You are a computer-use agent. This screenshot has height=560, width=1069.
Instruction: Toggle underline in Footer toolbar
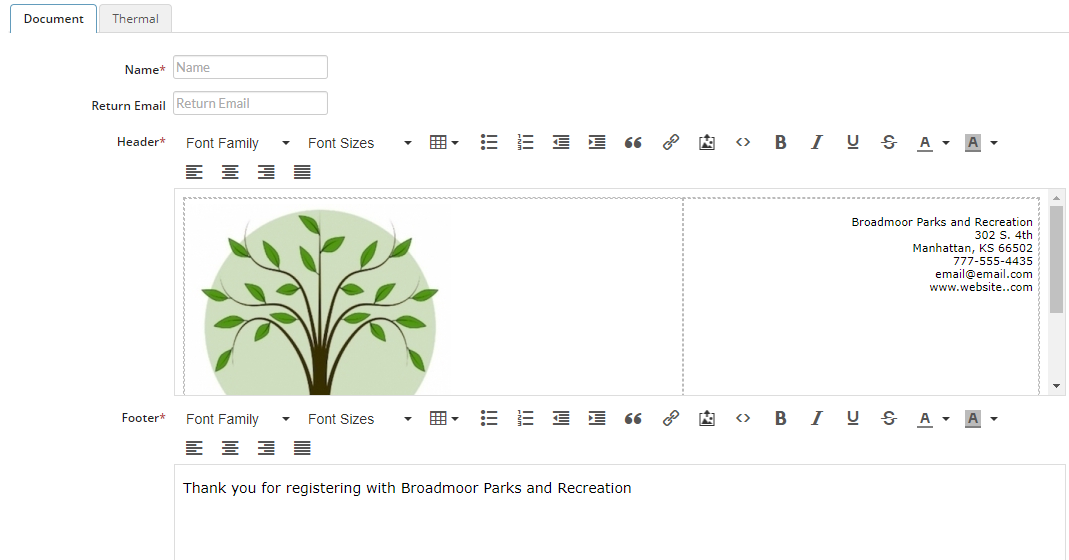(x=853, y=418)
